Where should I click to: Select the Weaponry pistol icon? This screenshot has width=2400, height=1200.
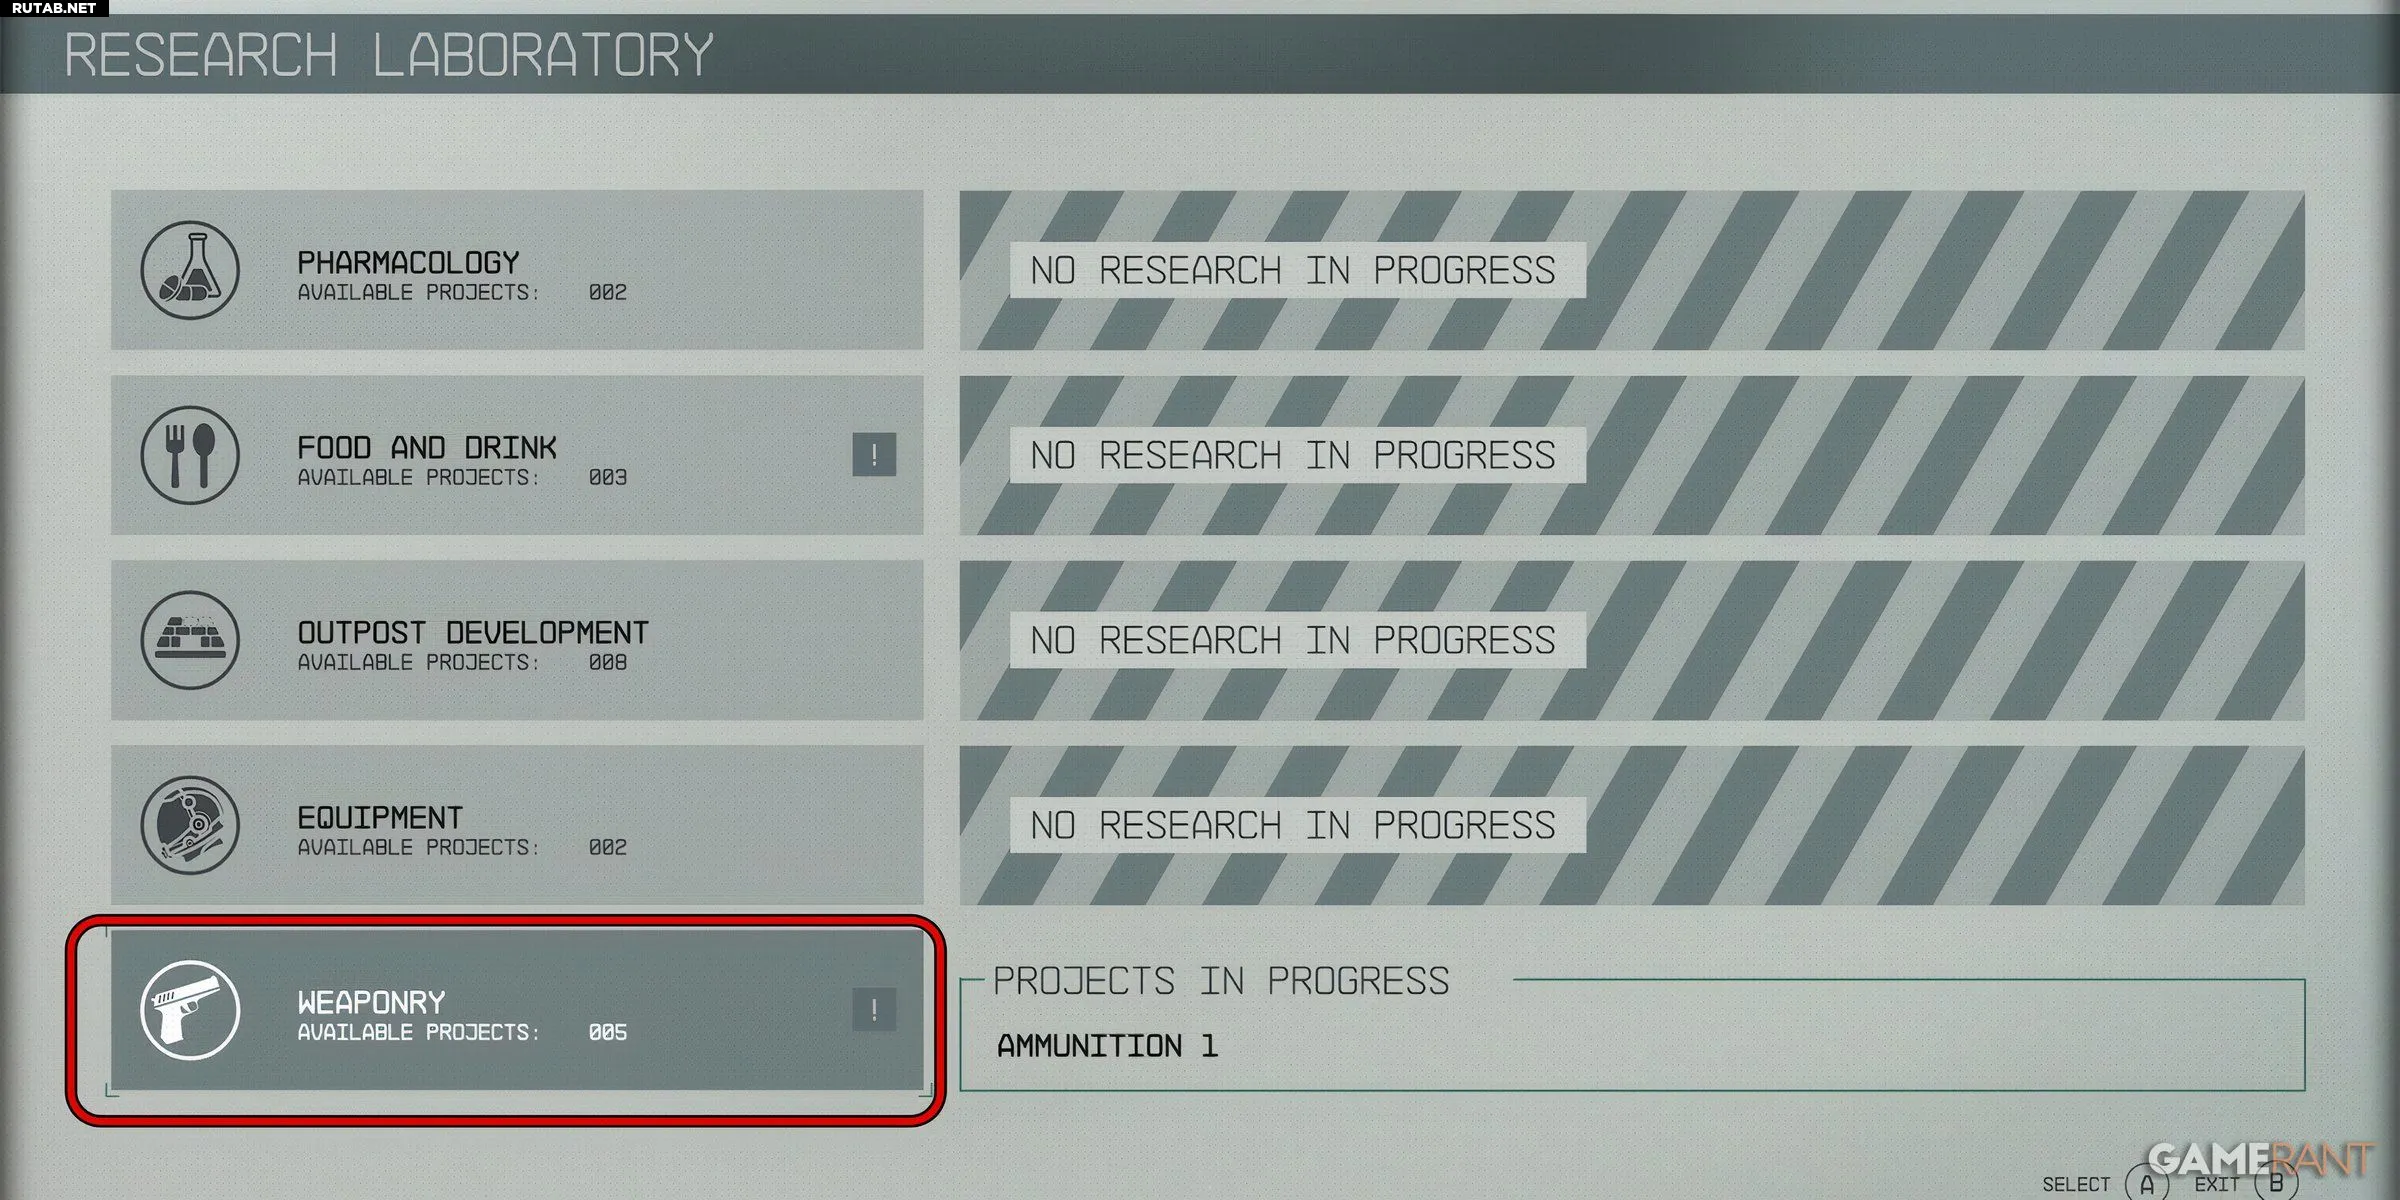(x=191, y=1018)
